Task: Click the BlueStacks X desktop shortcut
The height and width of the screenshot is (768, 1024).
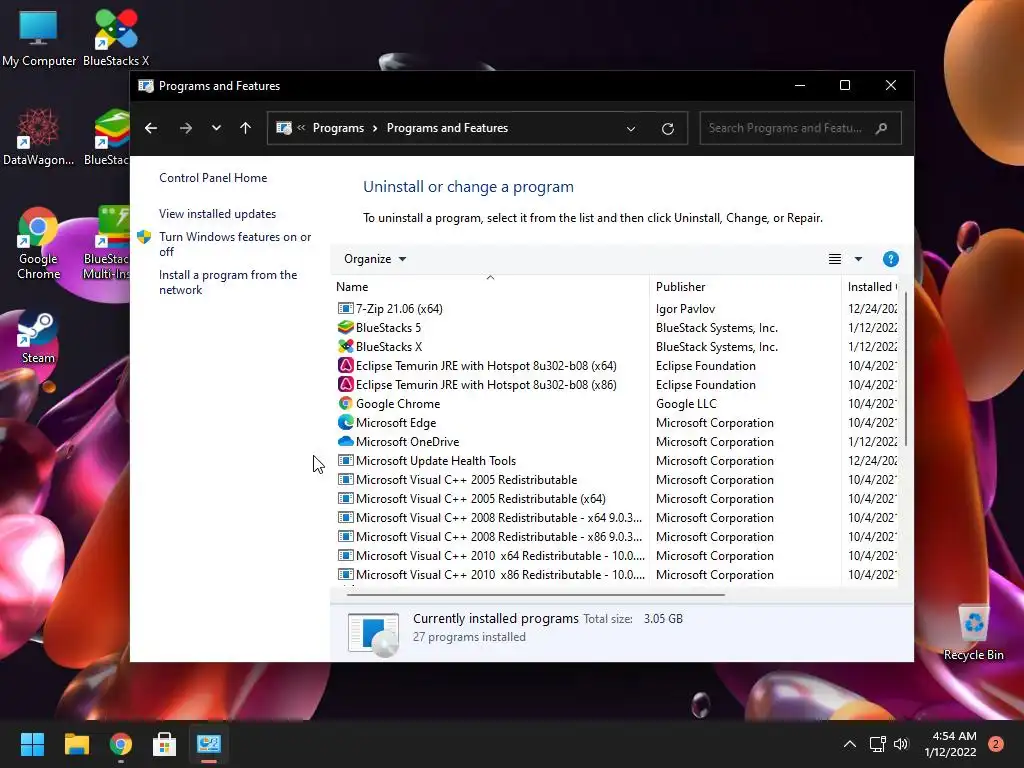Action: click(116, 37)
